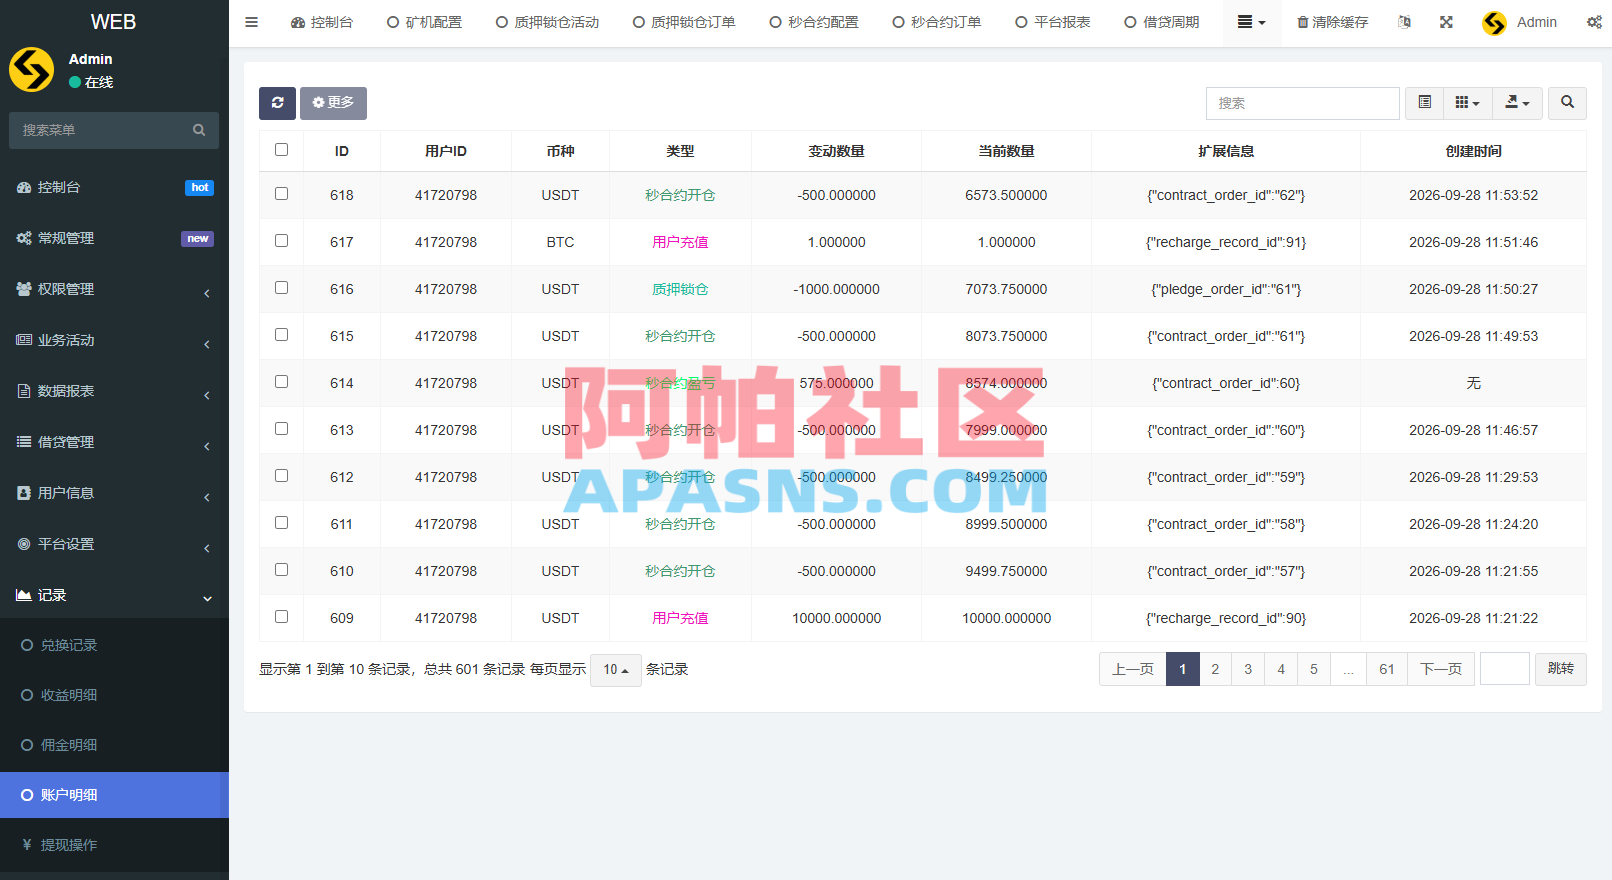
Task: Click the Admin avatar in the top bar
Action: 1494,23
